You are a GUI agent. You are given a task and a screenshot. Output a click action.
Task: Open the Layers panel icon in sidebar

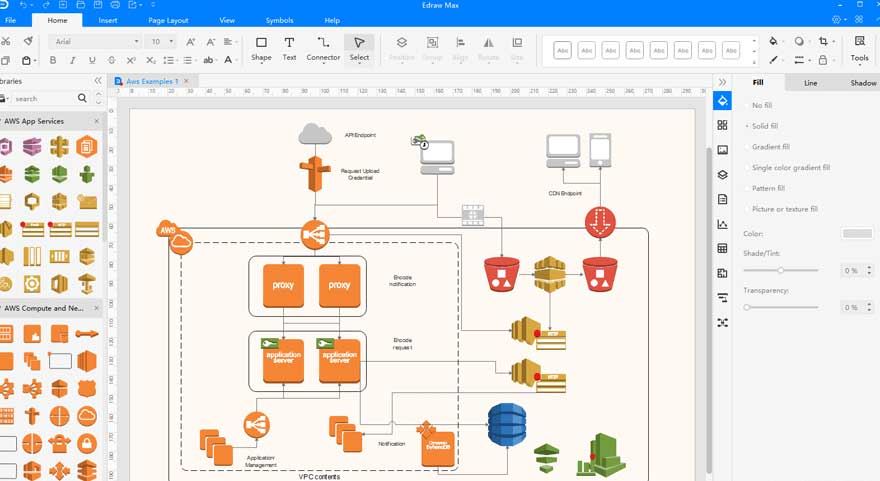[x=722, y=174]
